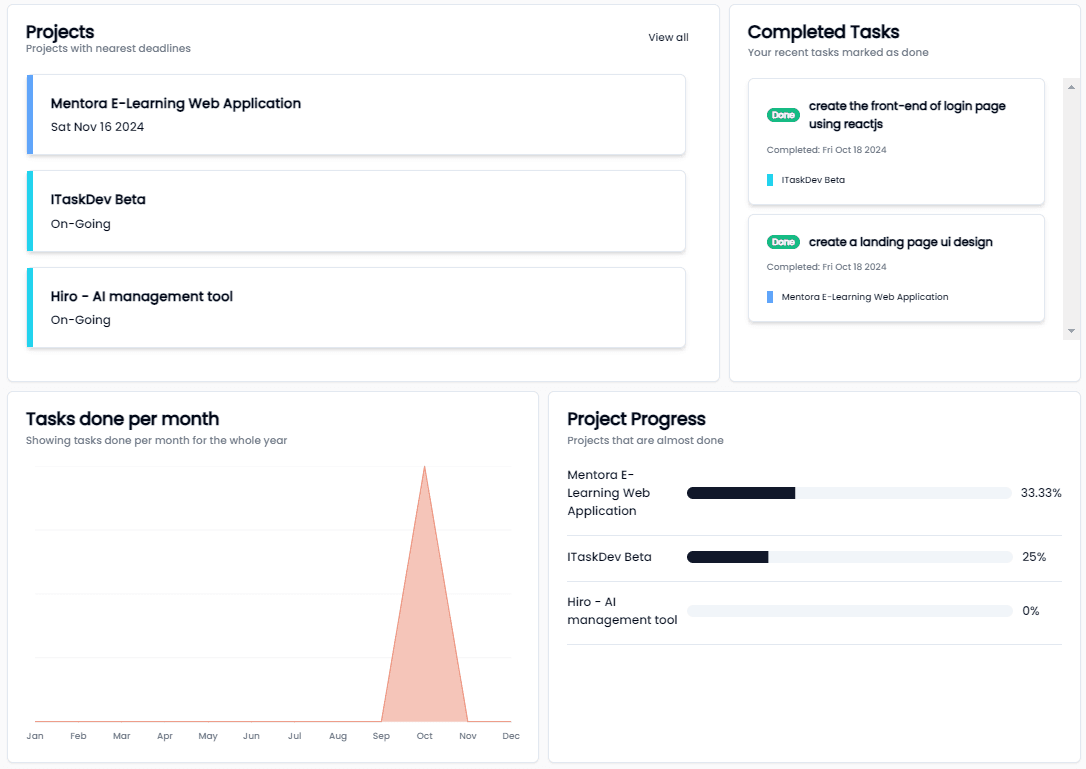The height and width of the screenshot is (769, 1086).
Task: Open the View all projects link
Action: click(x=668, y=37)
